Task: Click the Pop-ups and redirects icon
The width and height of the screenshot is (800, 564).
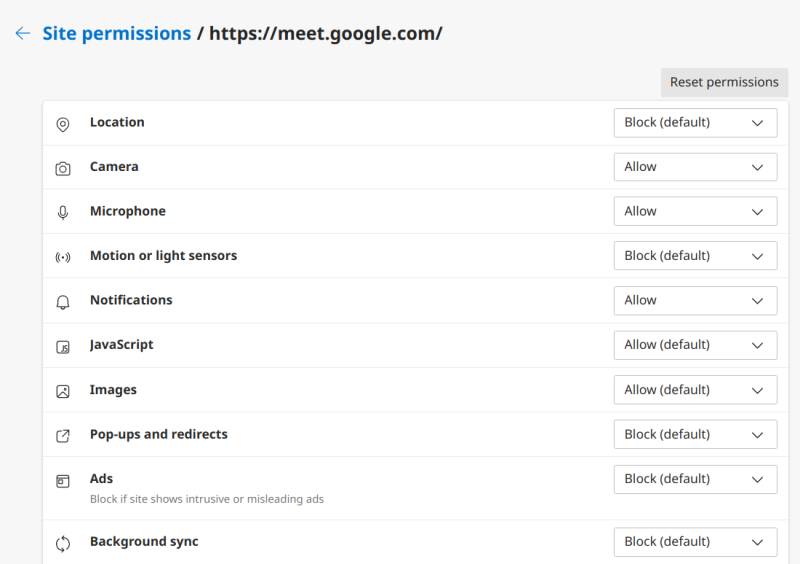Action: pyautogui.click(x=63, y=436)
